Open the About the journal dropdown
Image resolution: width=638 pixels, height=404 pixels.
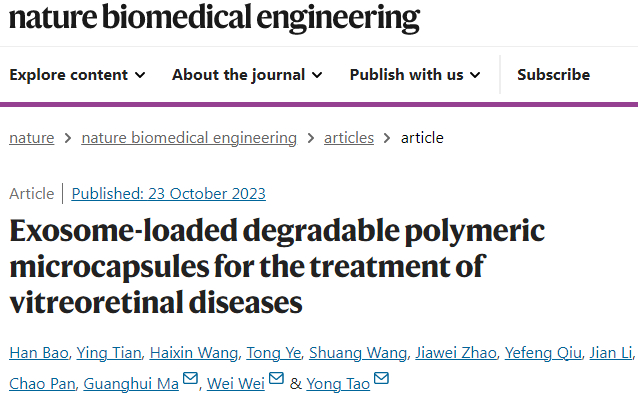coord(246,74)
